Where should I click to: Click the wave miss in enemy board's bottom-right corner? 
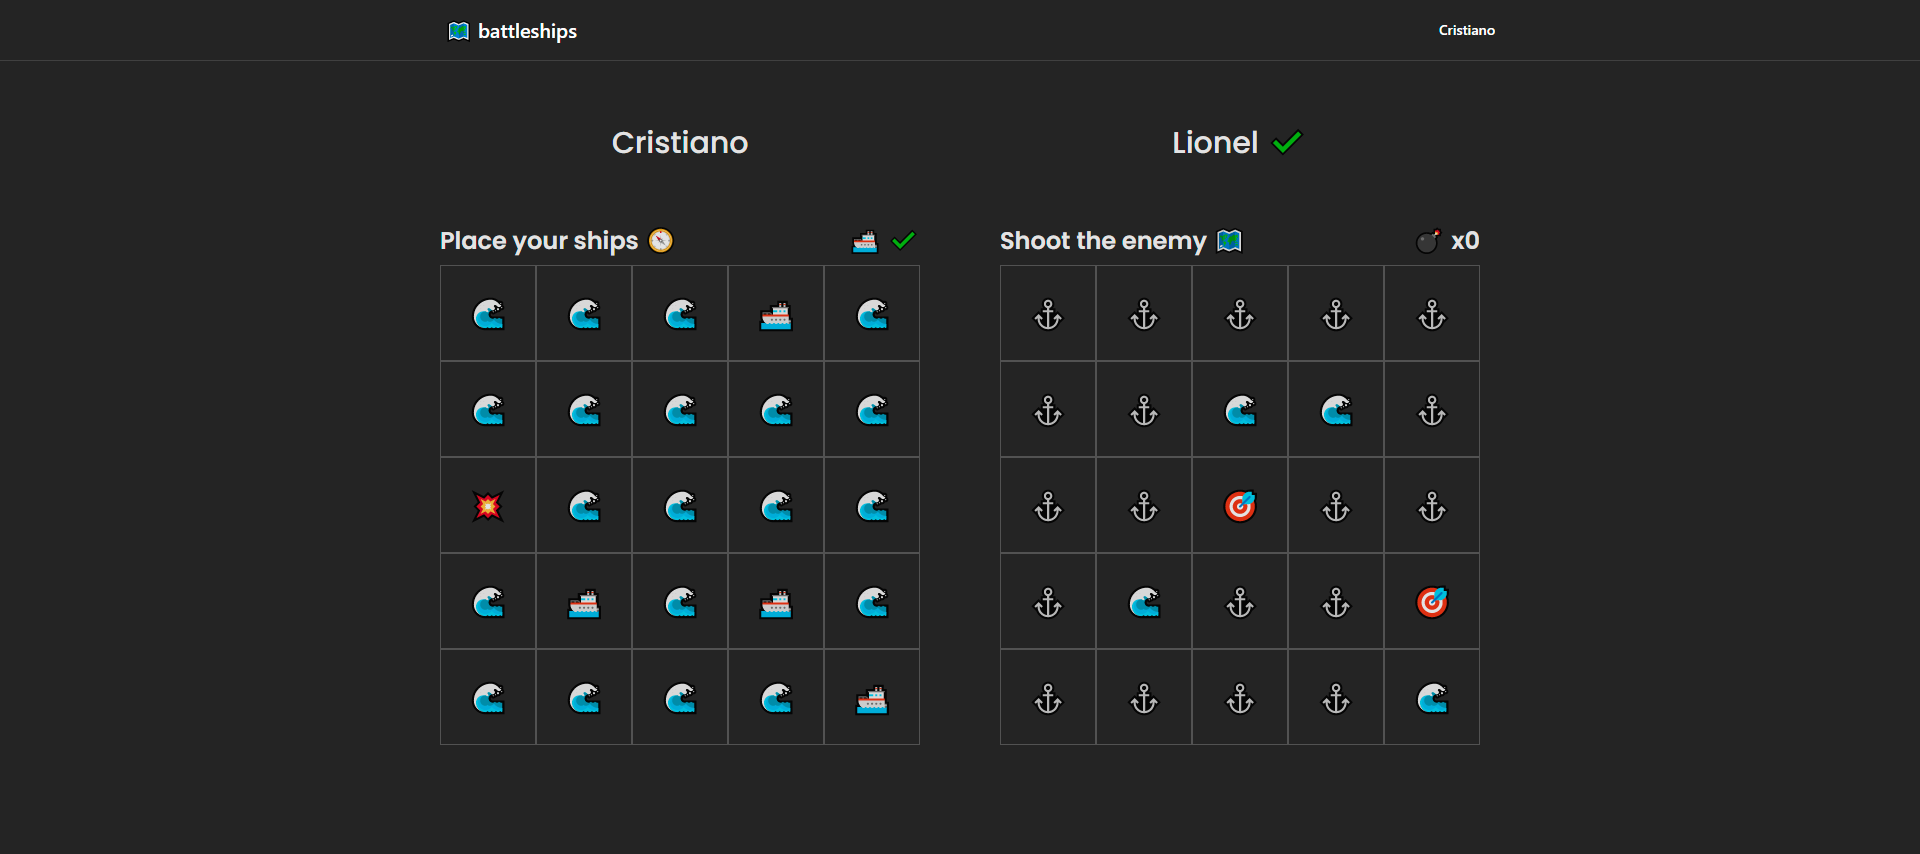[1432, 698]
